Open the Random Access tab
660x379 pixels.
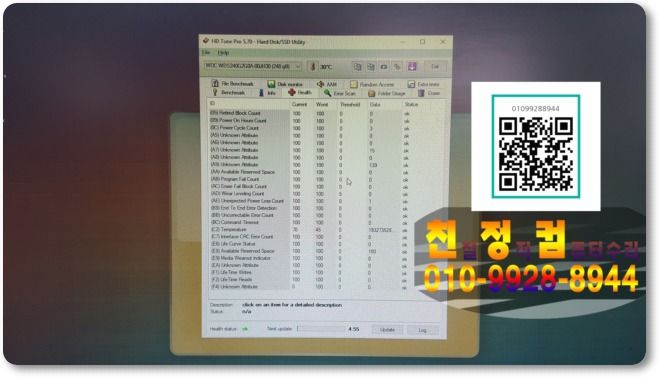pos(372,85)
